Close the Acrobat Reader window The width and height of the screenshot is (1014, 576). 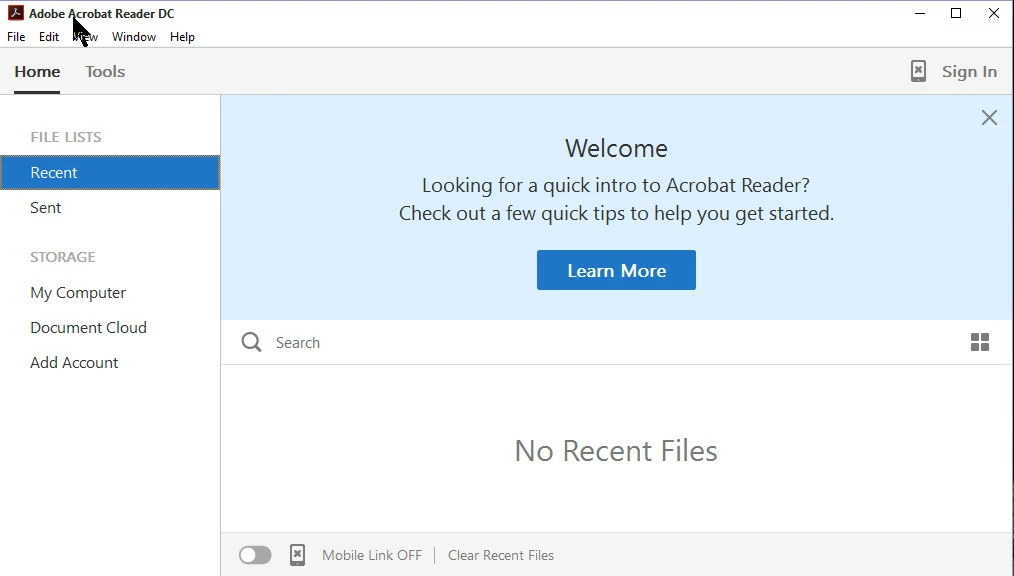pyautogui.click(x=994, y=13)
